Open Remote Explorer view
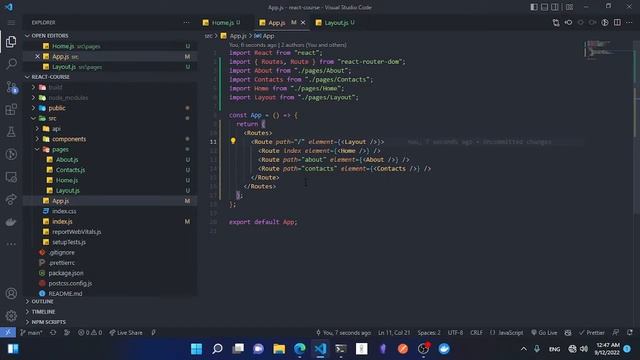640x360 pixels. (x=11, y=177)
